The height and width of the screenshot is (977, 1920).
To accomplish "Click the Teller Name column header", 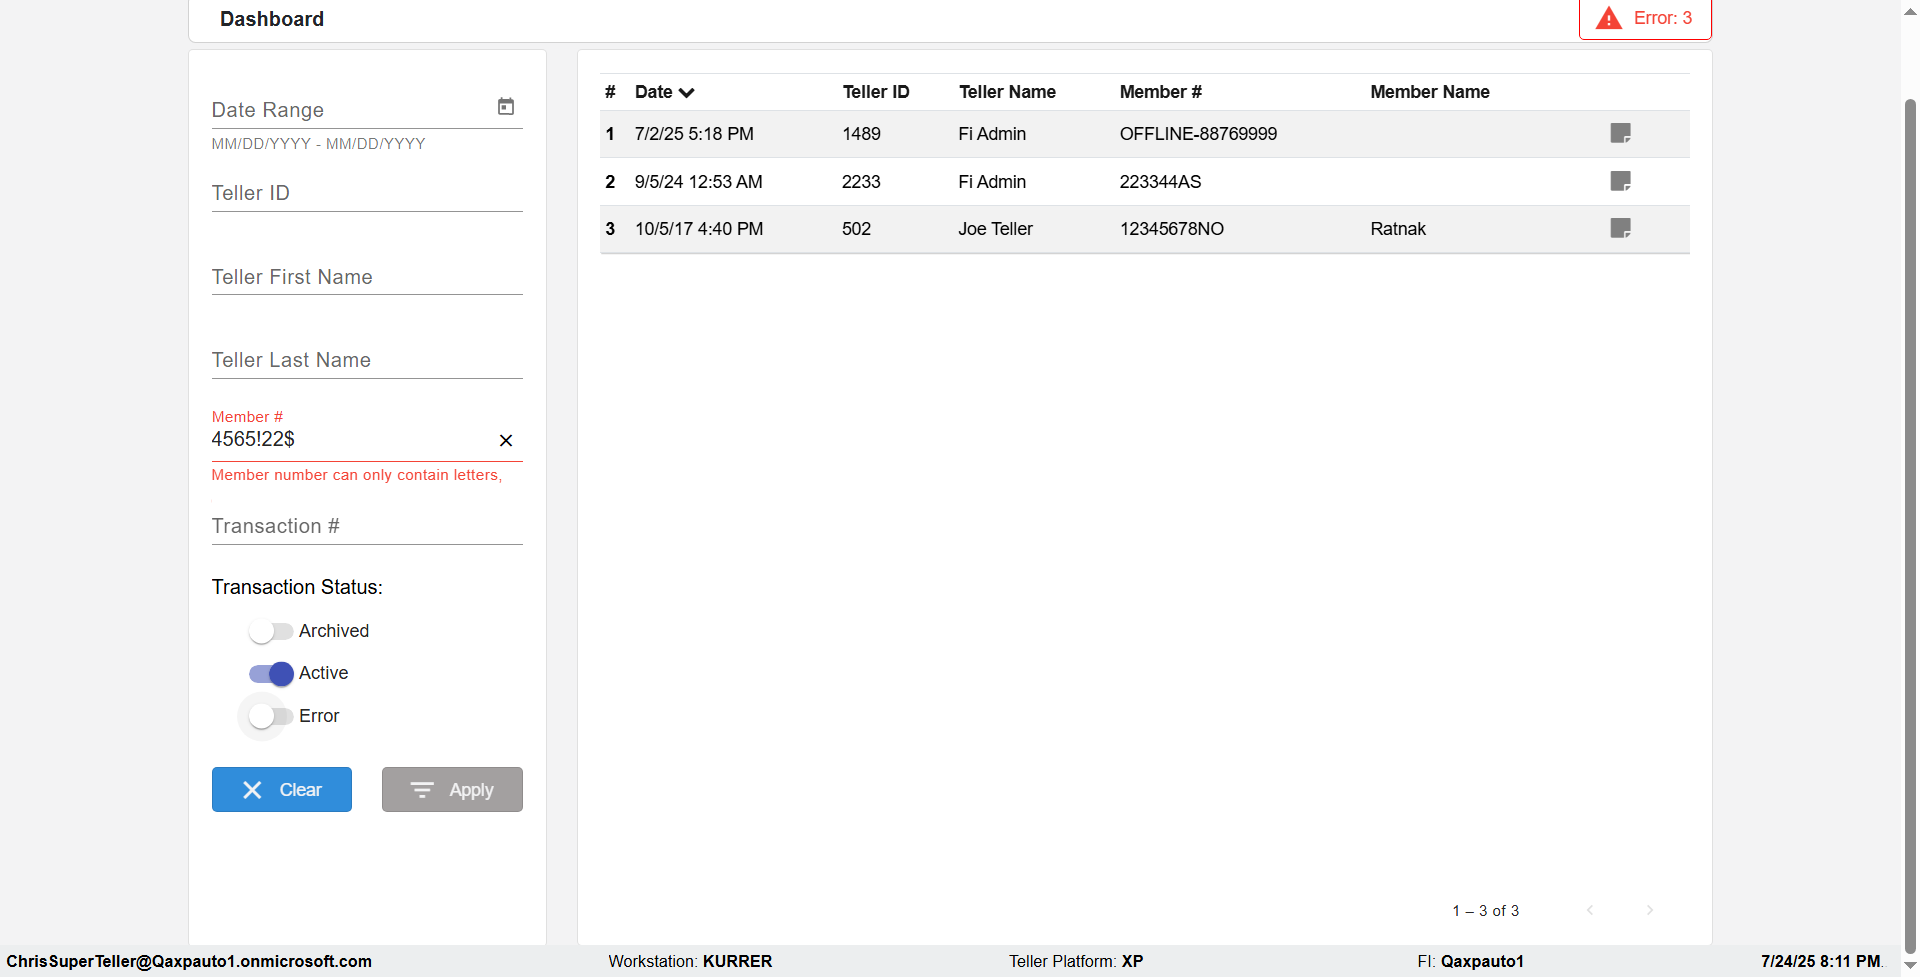I will pos(1007,92).
